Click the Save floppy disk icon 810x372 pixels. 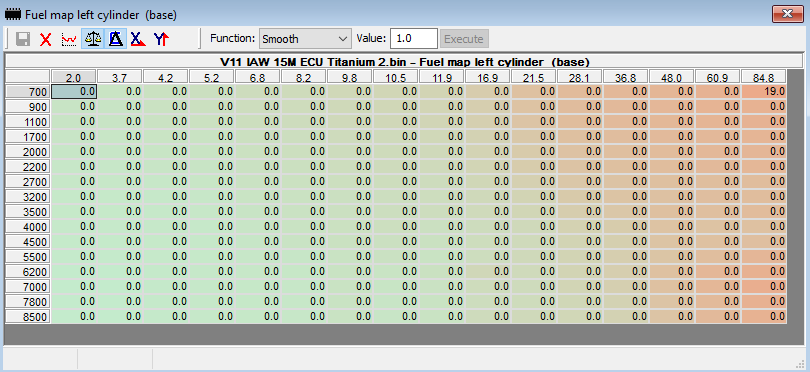pos(23,39)
